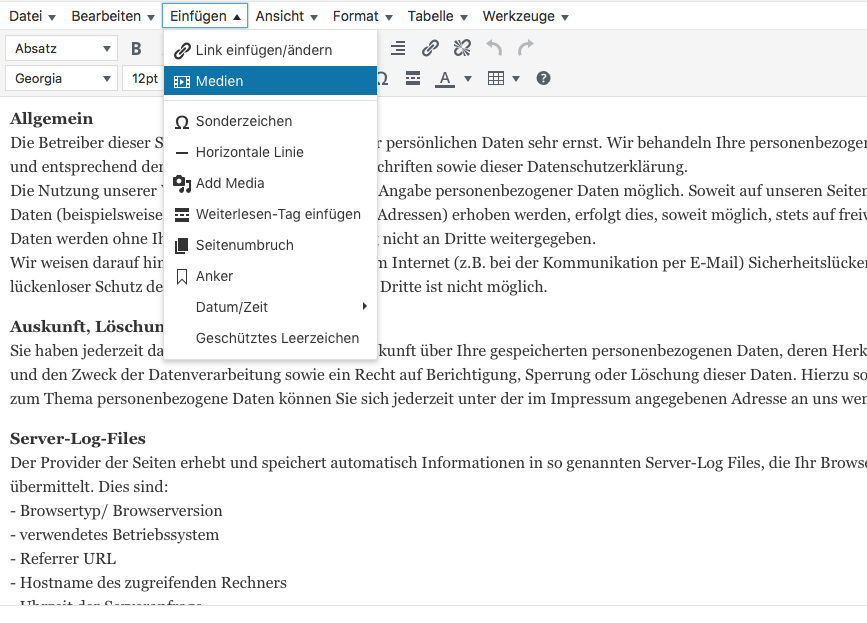
Task: Choose Sonderzeichen menu entry
Action: pyautogui.click(x=270, y=121)
